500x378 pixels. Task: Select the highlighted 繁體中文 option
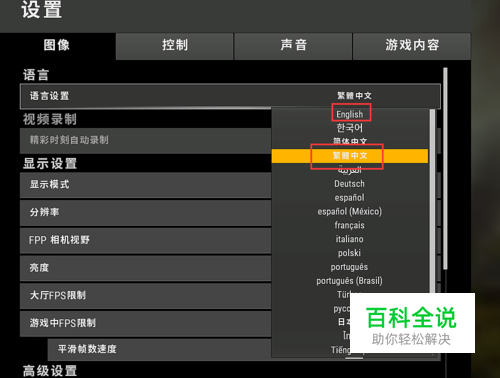pyautogui.click(x=350, y=156)
